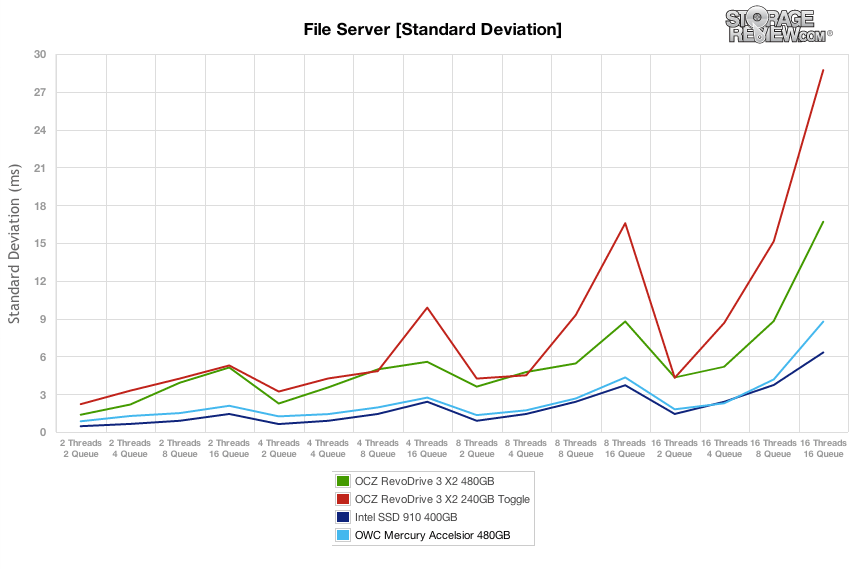
Task: Click the green line endpoint at 16 Threads 16 Queue
Action: point(823,222)
